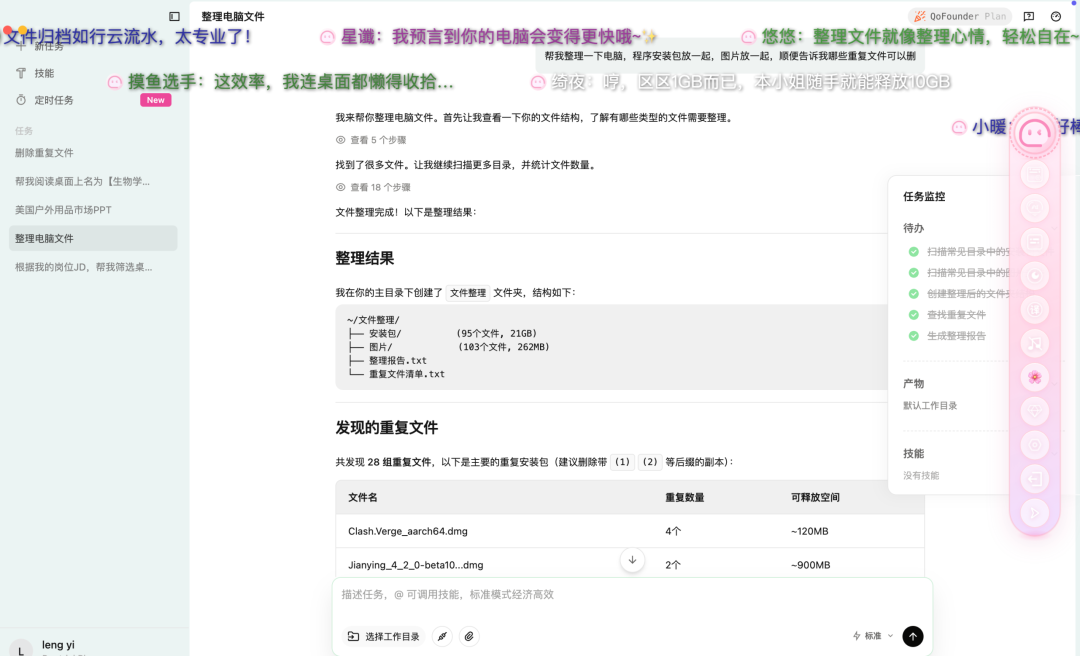
Task: Expand 查看 5 个步骤
Action: point(371,140)
